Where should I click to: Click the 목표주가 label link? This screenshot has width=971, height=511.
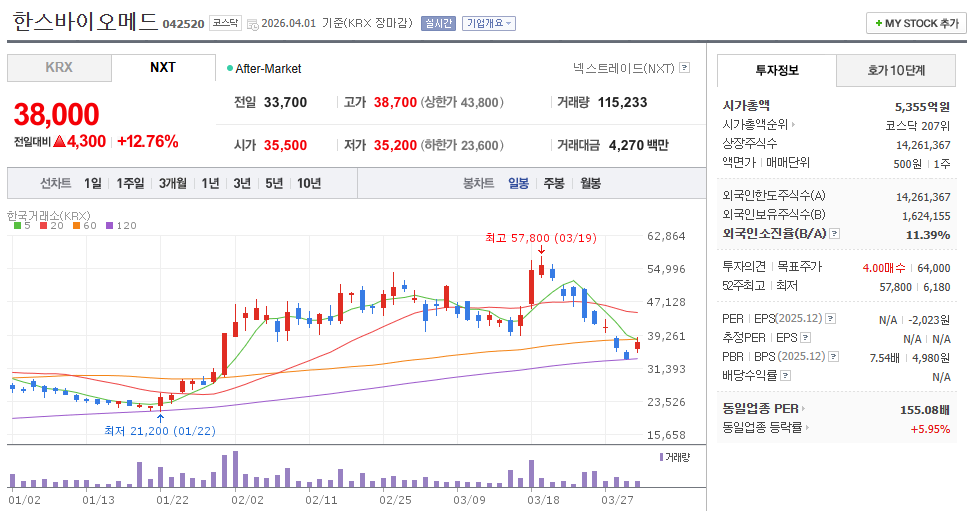(x=799, y=266)
